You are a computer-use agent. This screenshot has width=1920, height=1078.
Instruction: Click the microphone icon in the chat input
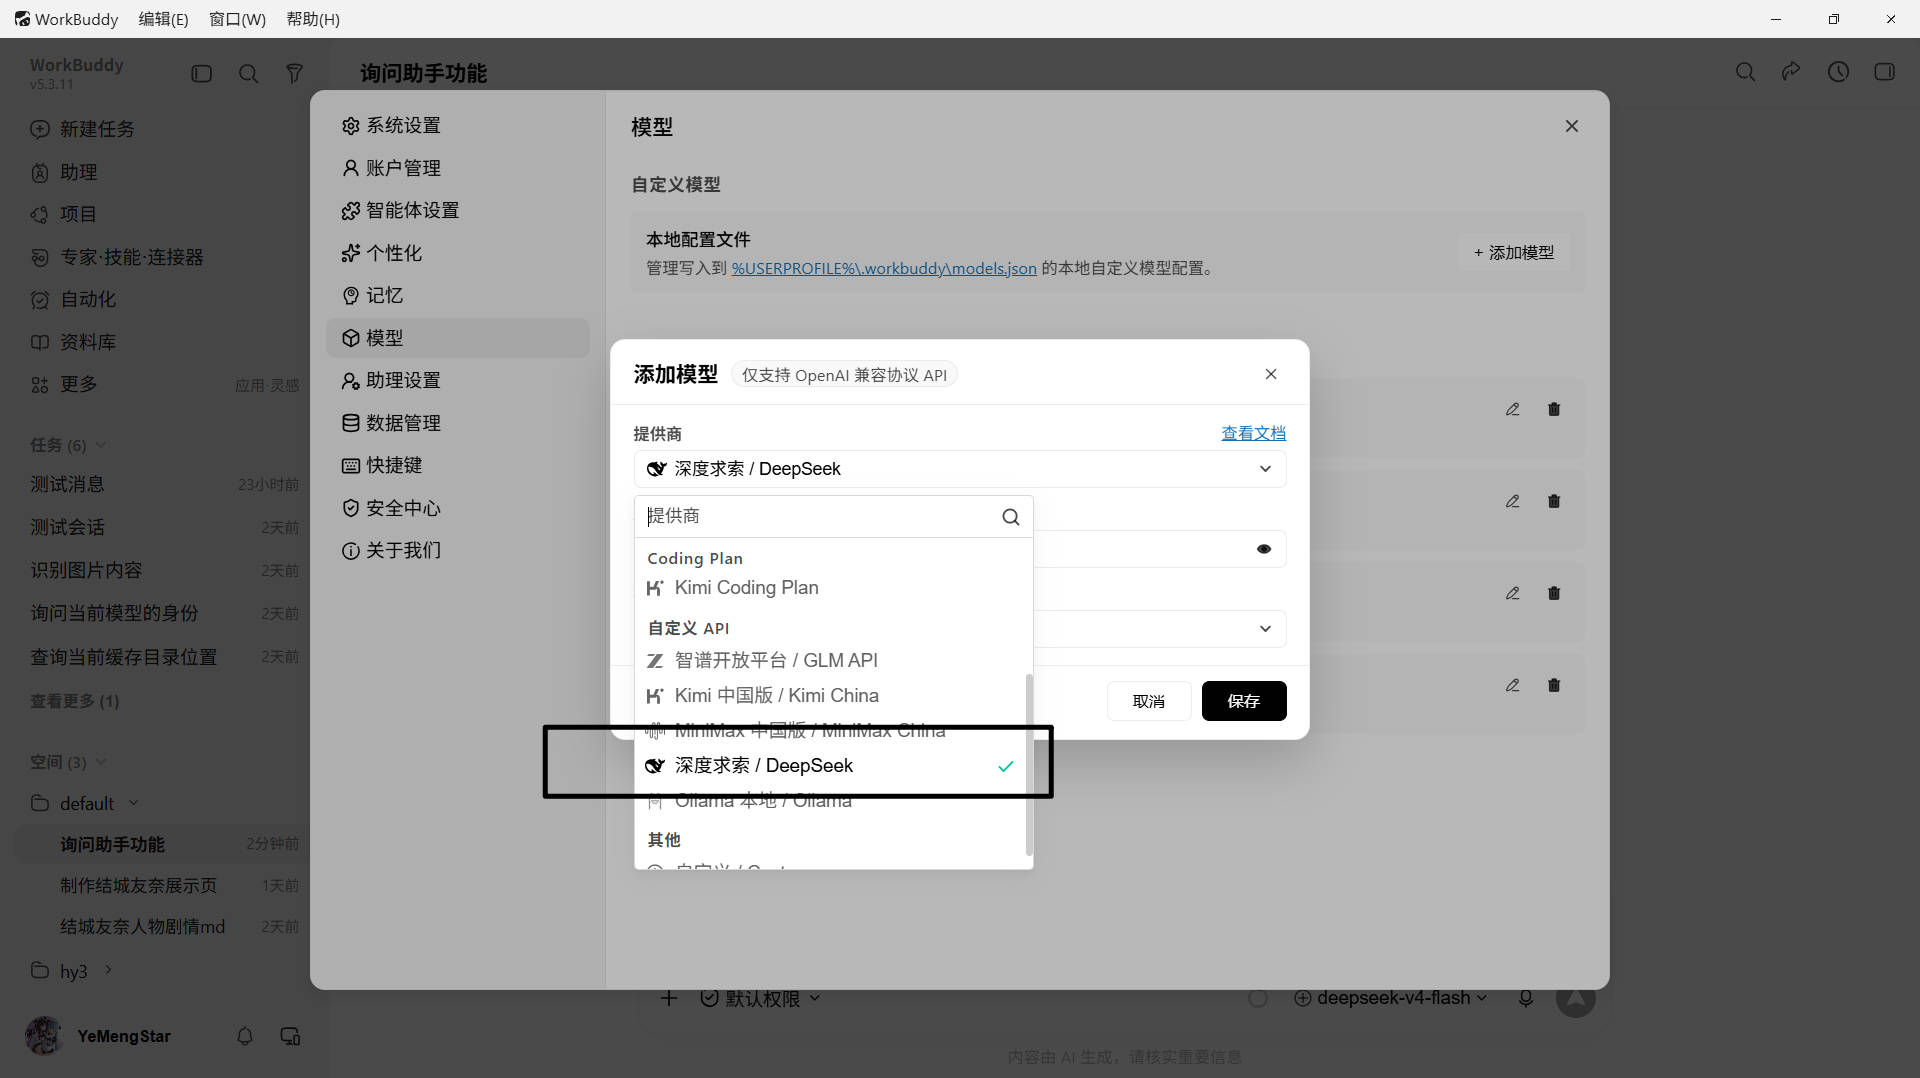[1526, 998]
